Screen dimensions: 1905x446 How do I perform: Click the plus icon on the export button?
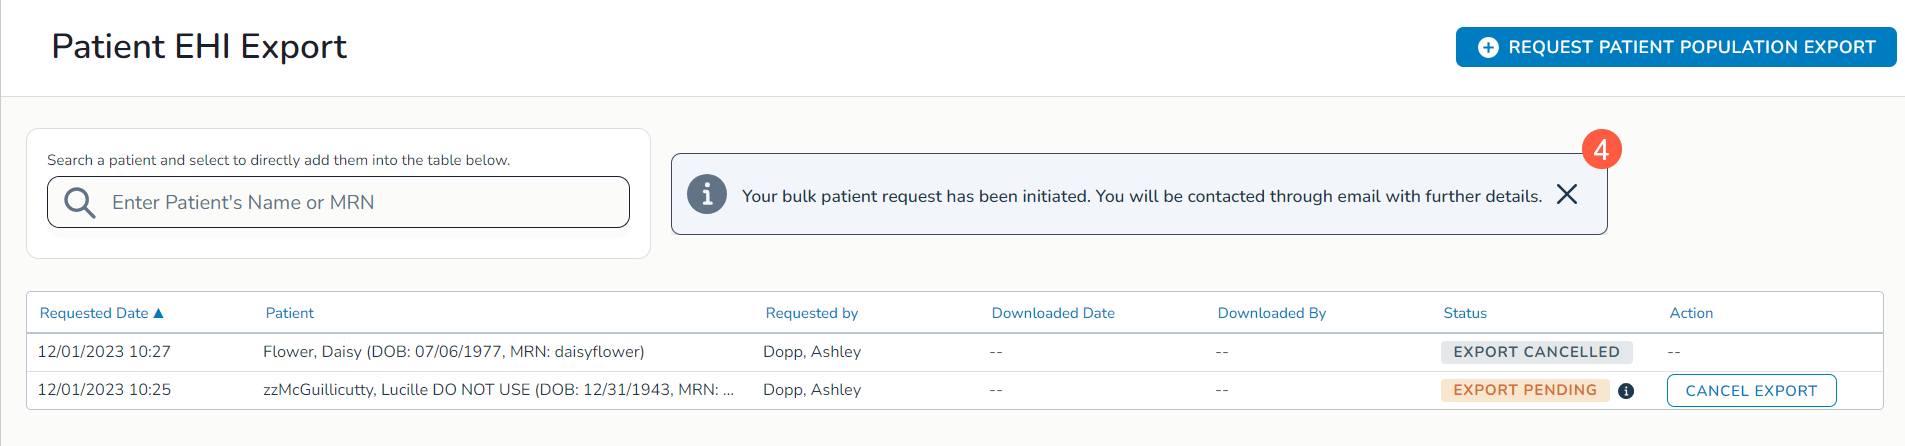[x=1488, y=48]
